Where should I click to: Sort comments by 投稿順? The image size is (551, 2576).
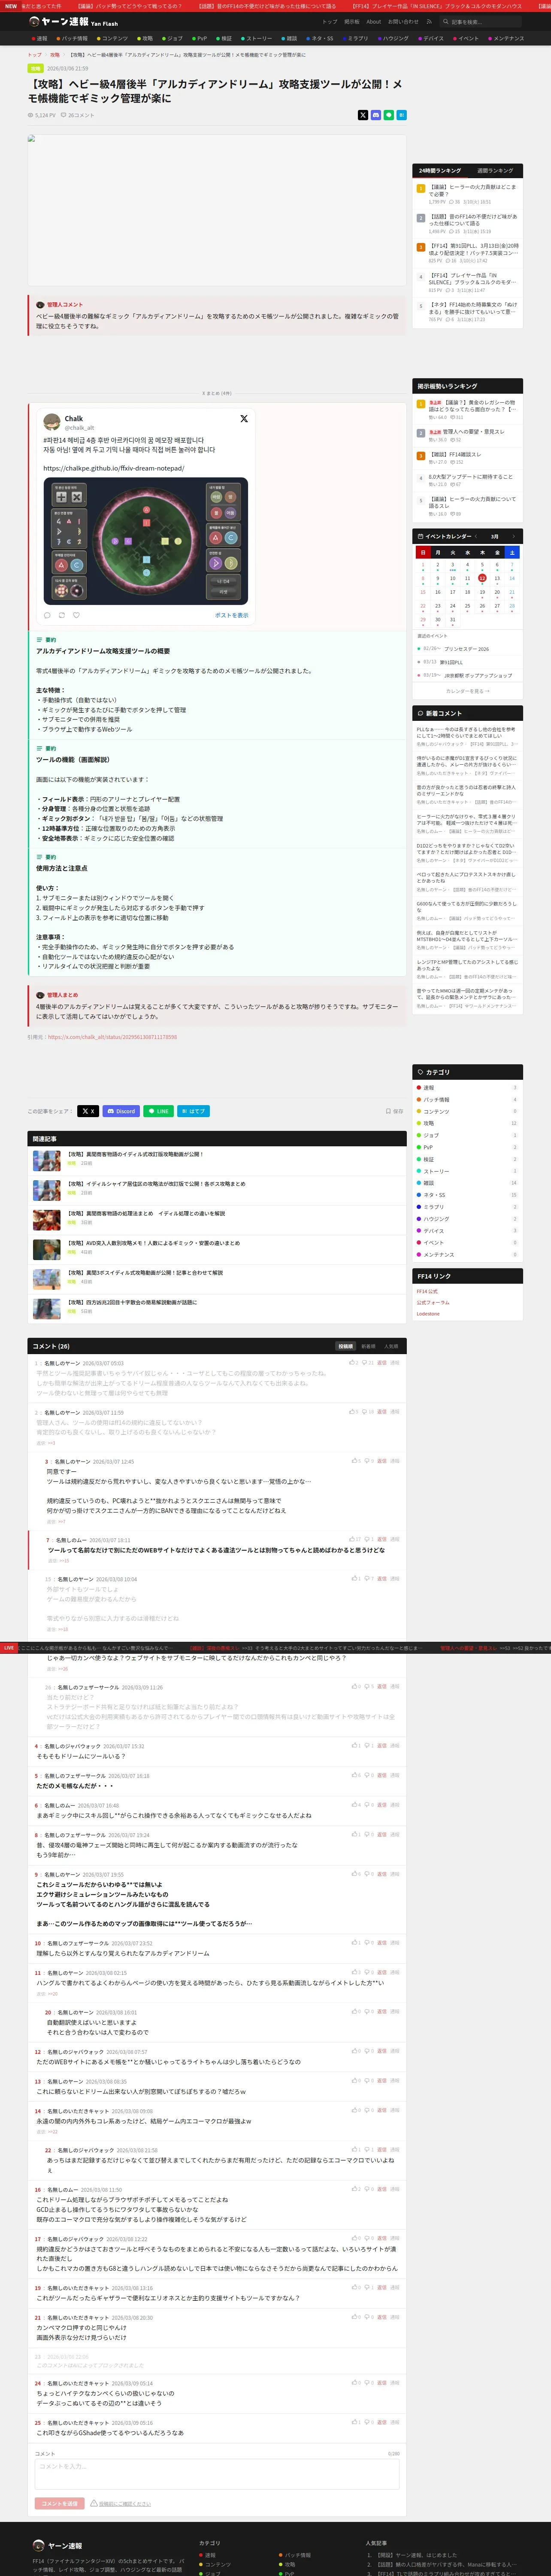click(x=346, y=1346)
